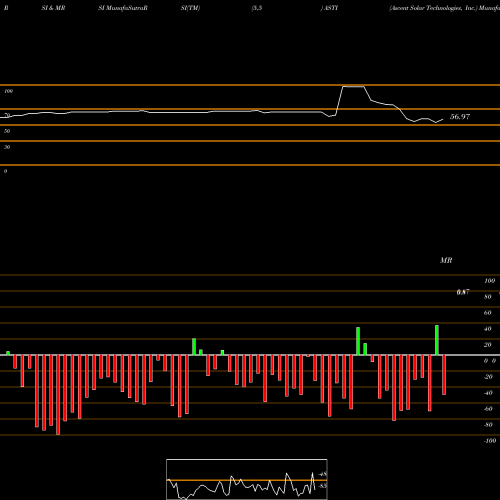Click the "(5,5" indicator parameters text
Image resolution: width=500 pixels, height=500 pixels.
(x=257, y=8)
